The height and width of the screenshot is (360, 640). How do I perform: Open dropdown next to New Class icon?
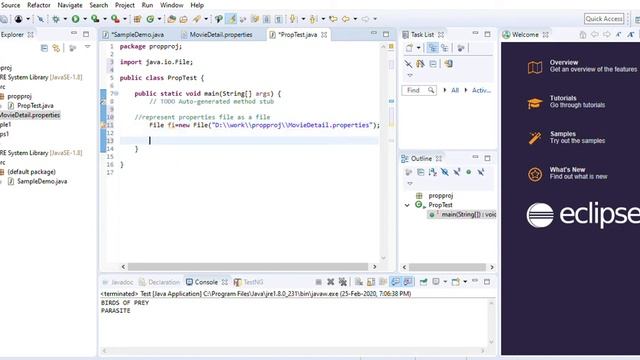[160, 19]
